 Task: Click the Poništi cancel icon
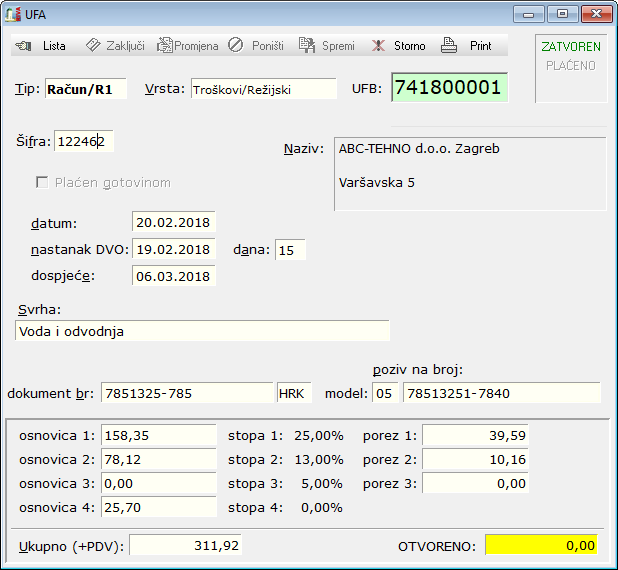point(236,46)
